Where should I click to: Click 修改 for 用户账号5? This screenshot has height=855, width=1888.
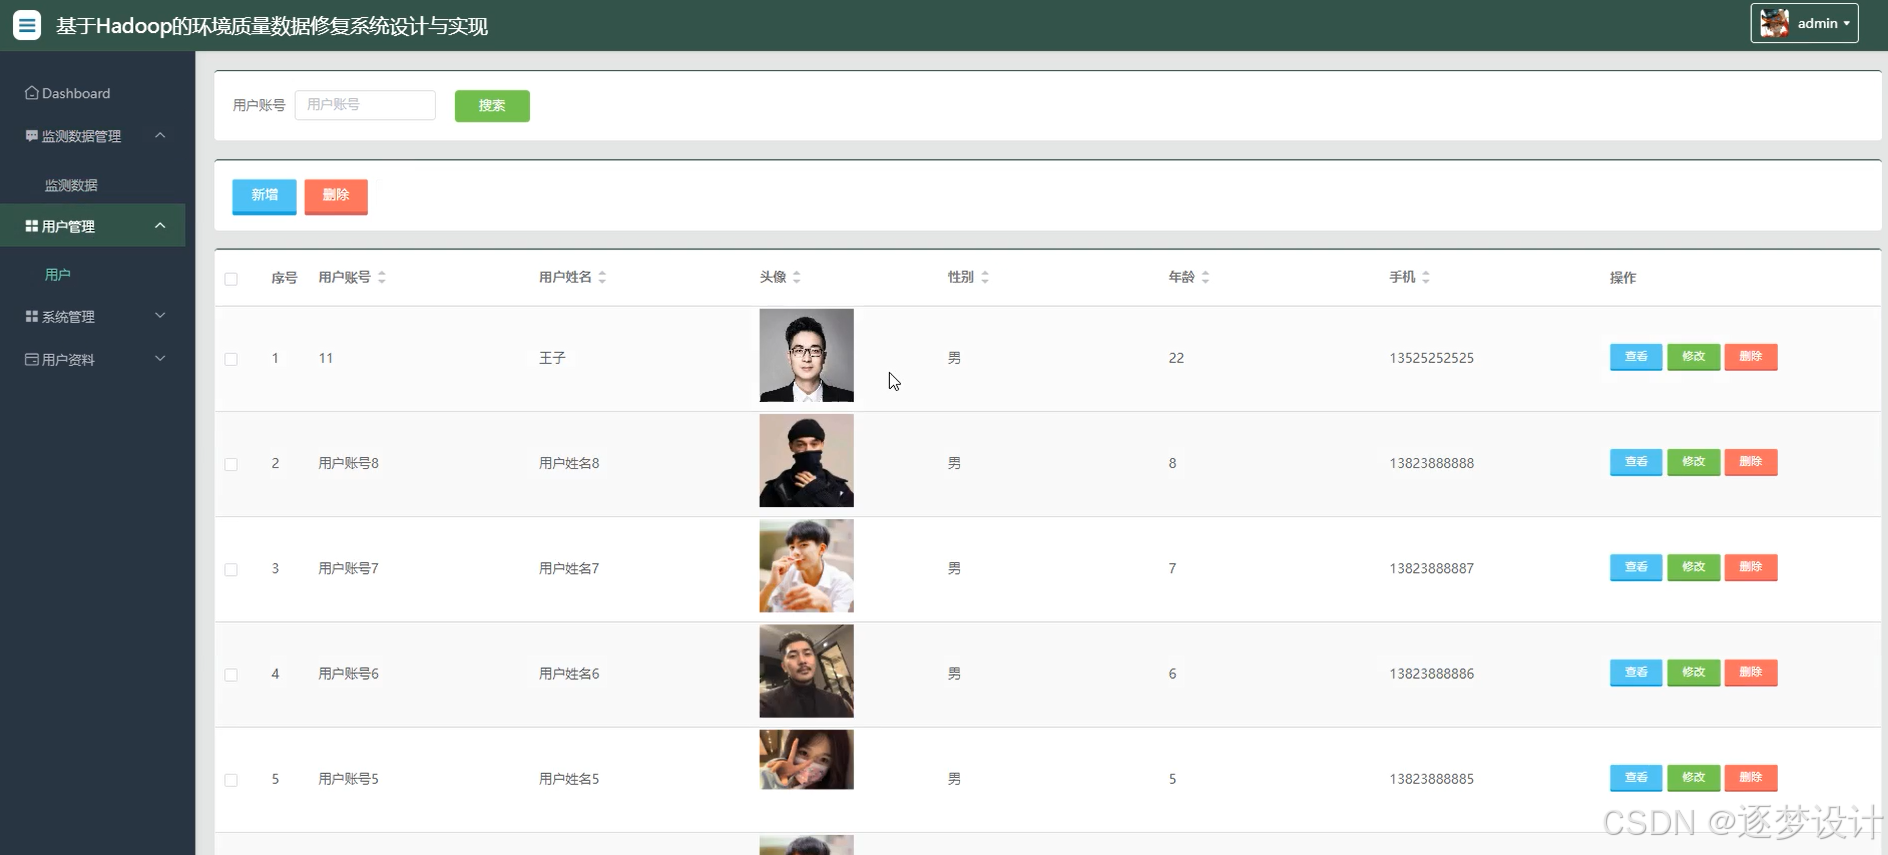coord(1693,778)
